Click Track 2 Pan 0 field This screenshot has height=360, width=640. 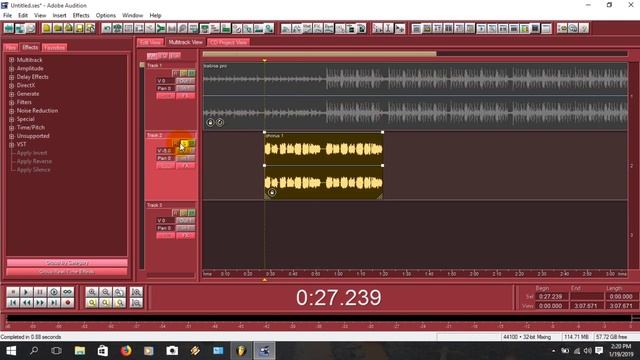[165, 158]
